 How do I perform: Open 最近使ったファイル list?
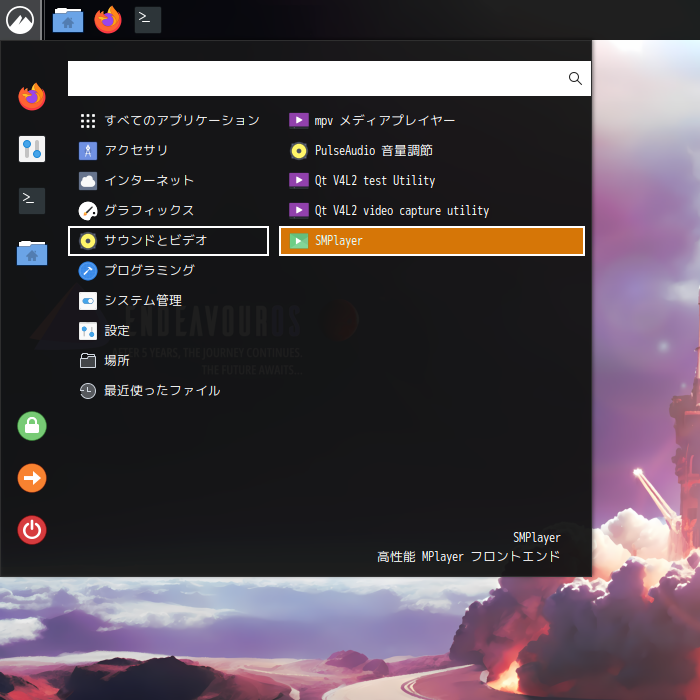pos(169,391)
